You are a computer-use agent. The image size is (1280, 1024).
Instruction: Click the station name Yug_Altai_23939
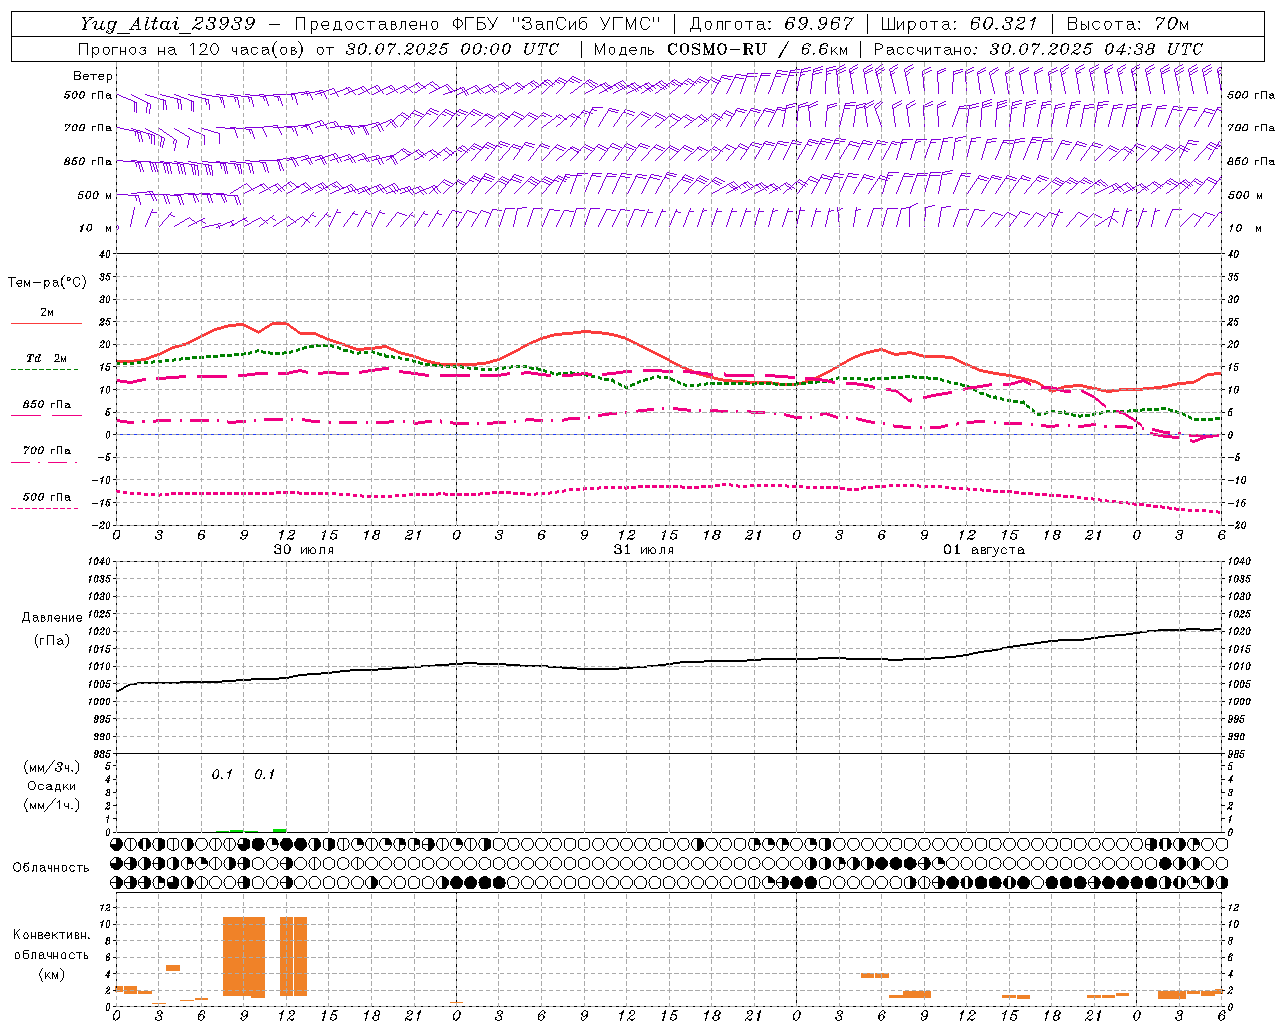pyautogui.click(x=168, y=24)
